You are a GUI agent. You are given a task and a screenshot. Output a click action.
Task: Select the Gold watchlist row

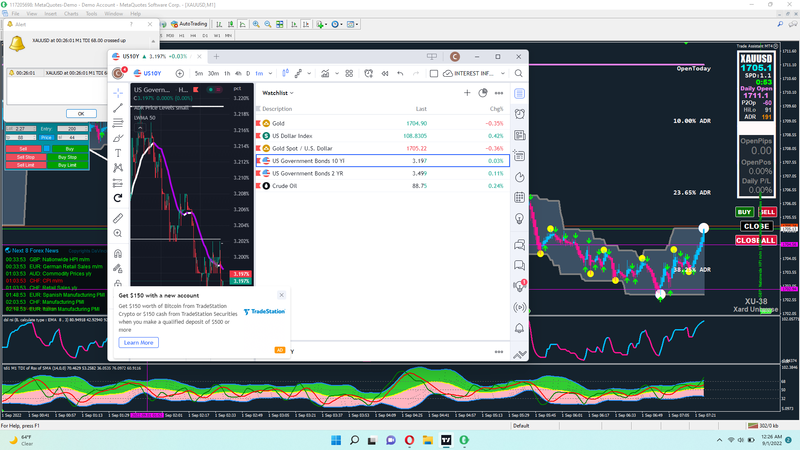pyautogui.click(x=382, y=123)
